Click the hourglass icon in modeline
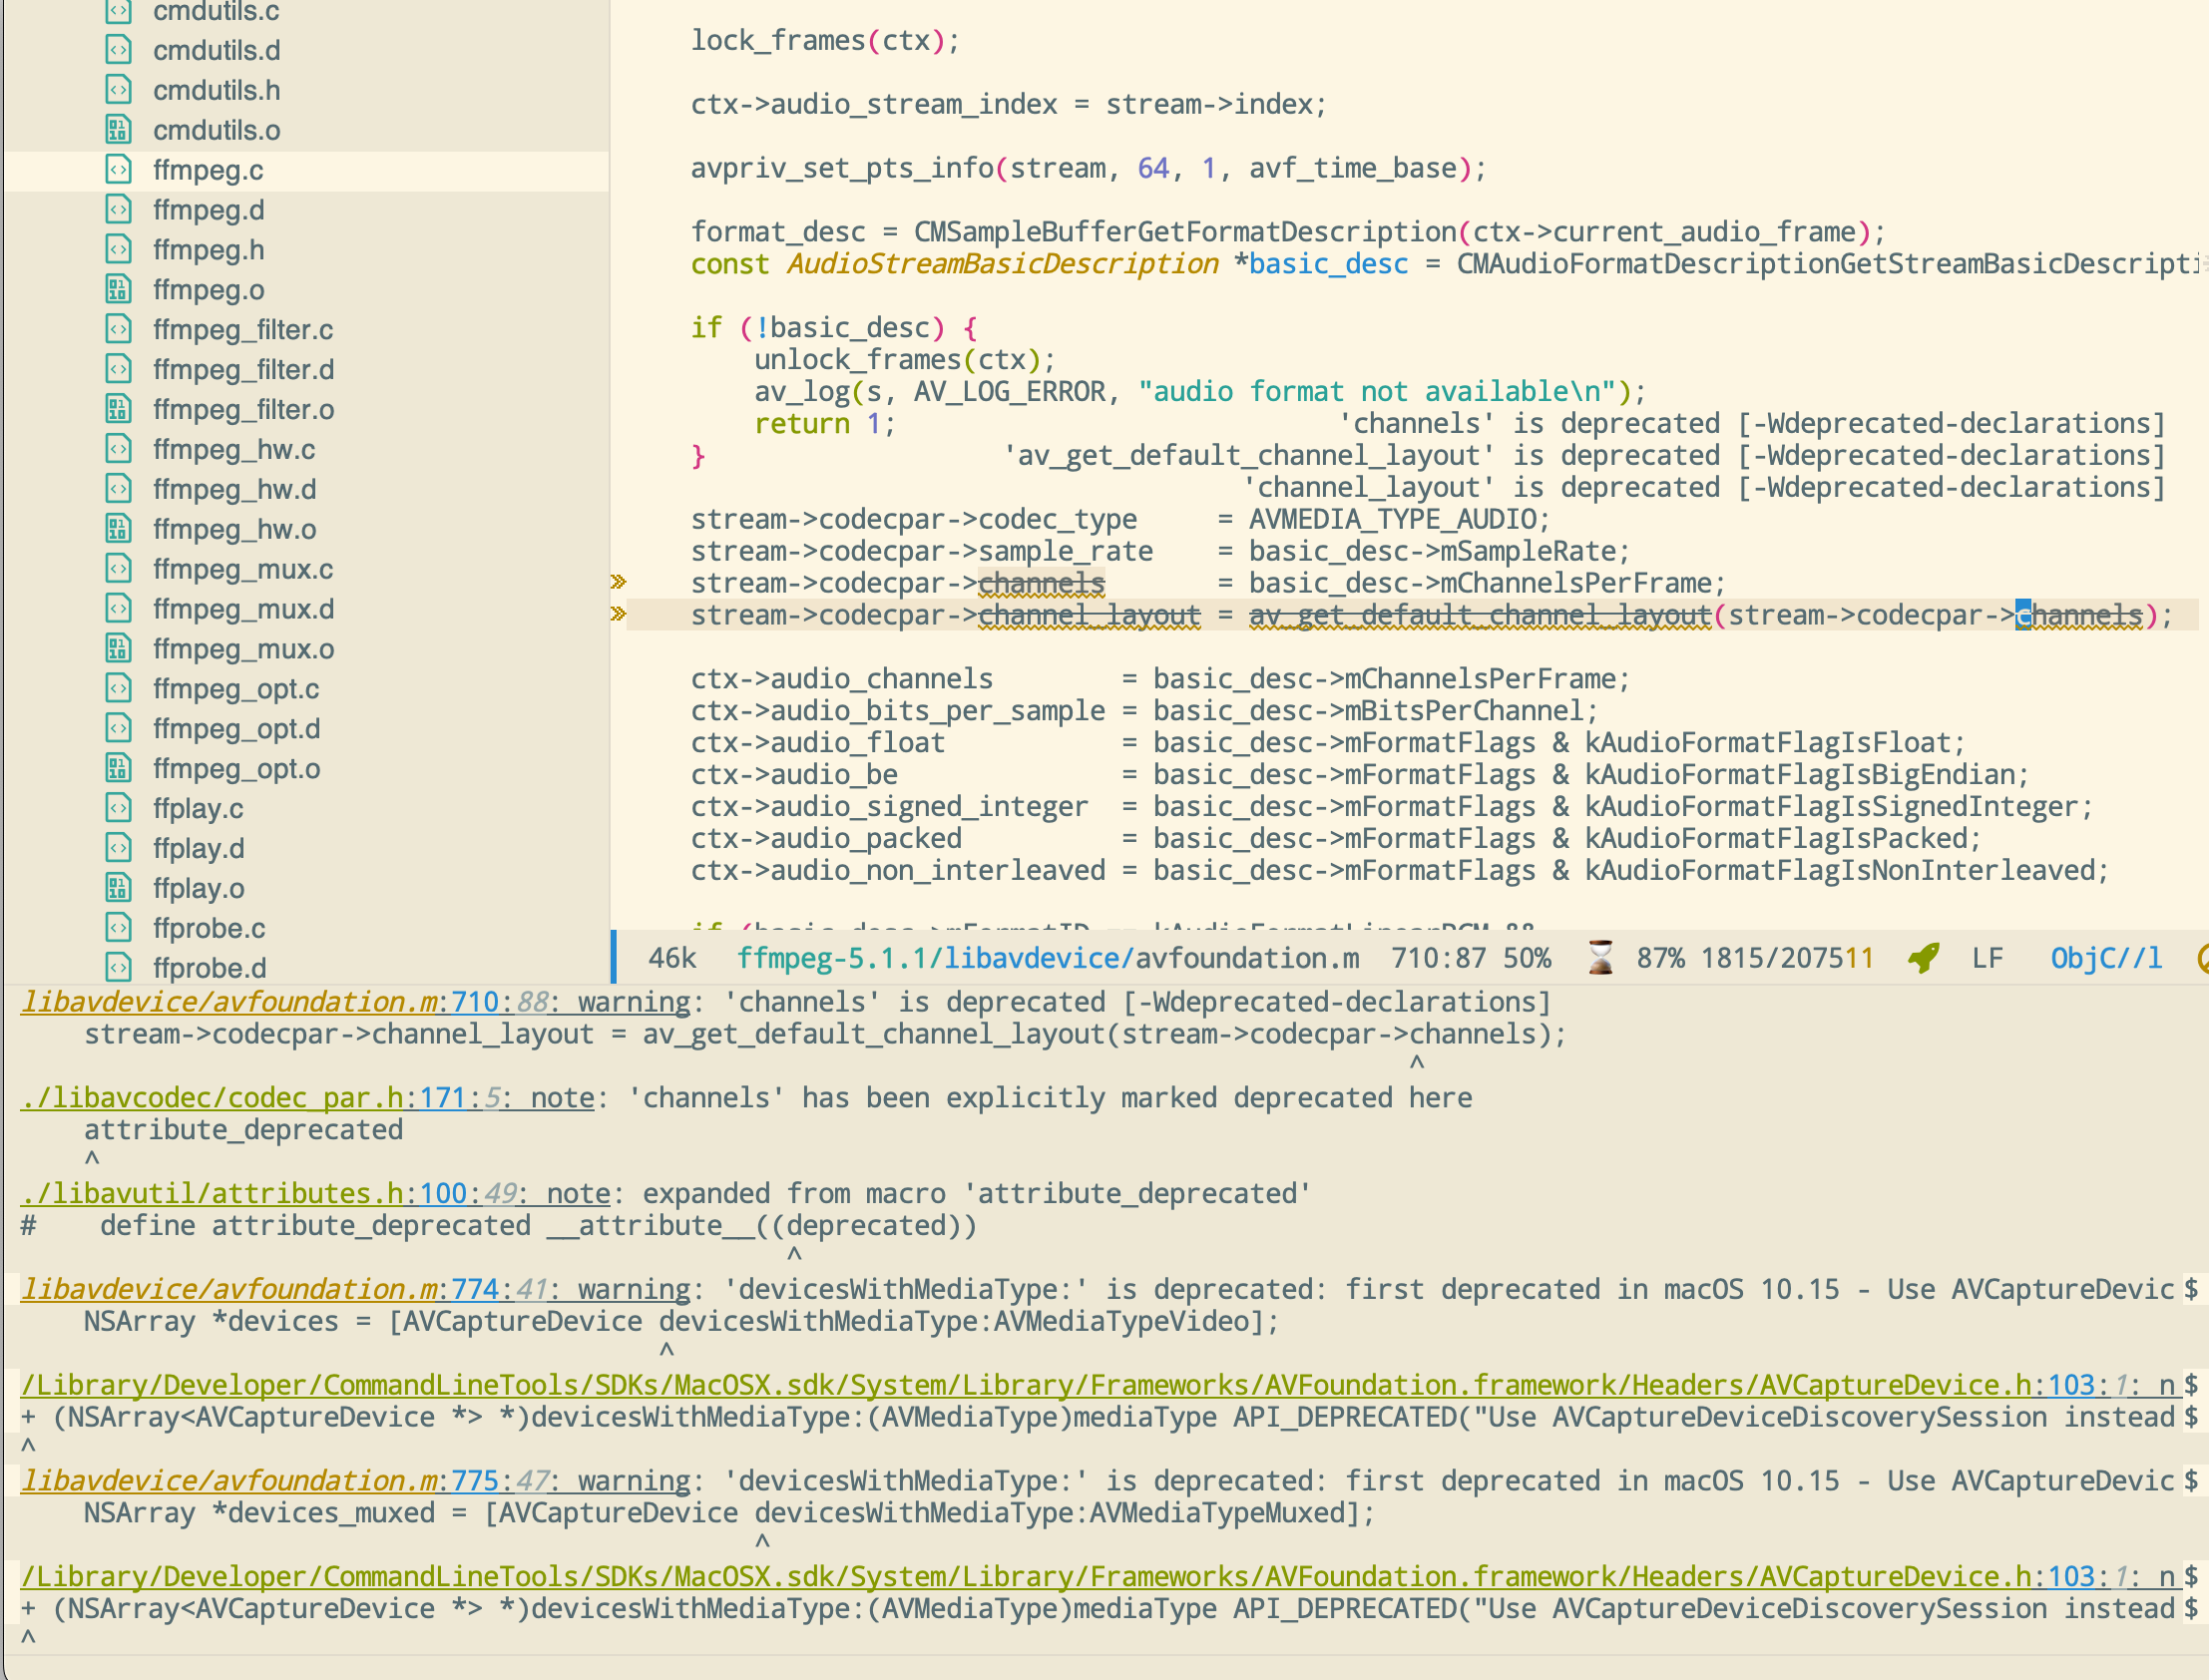The image size is (2209, 1680). pos(1600,958)
